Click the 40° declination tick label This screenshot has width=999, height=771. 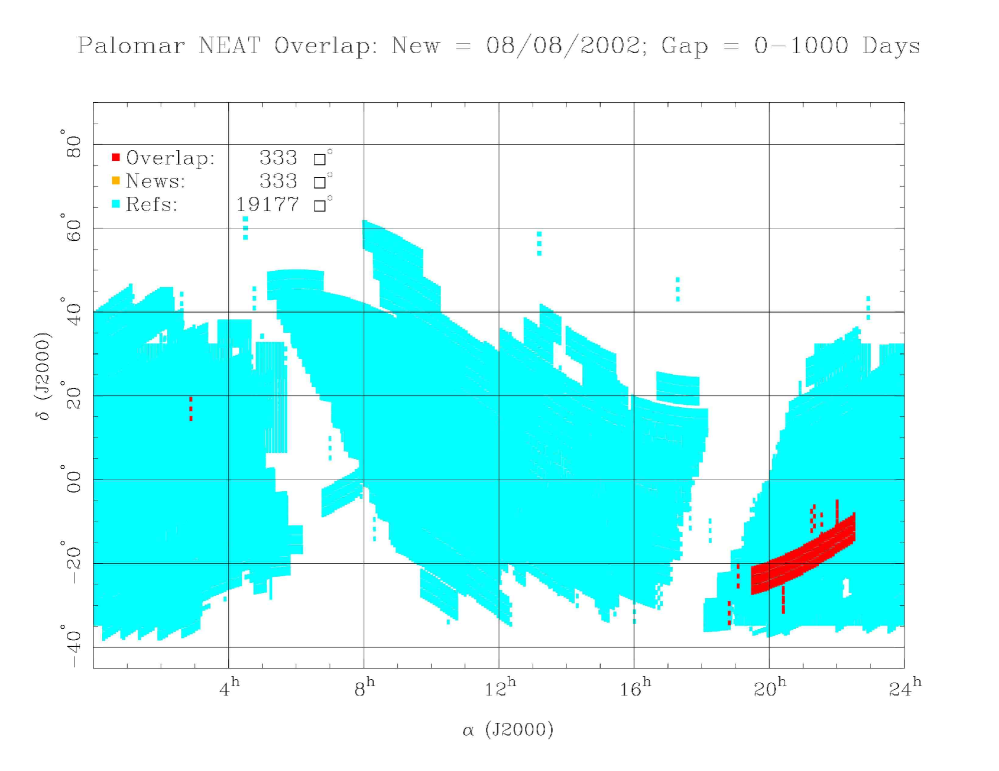click(71, 312)
